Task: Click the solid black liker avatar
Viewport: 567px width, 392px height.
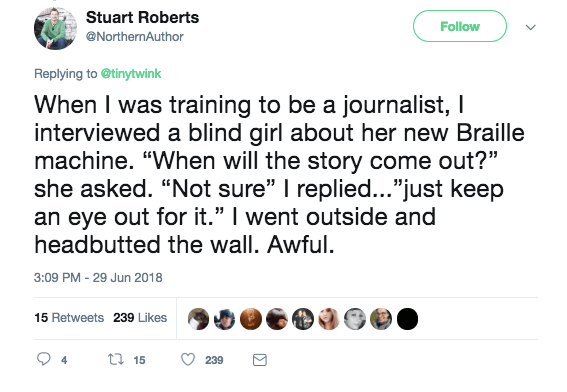Action: point(407,319)
